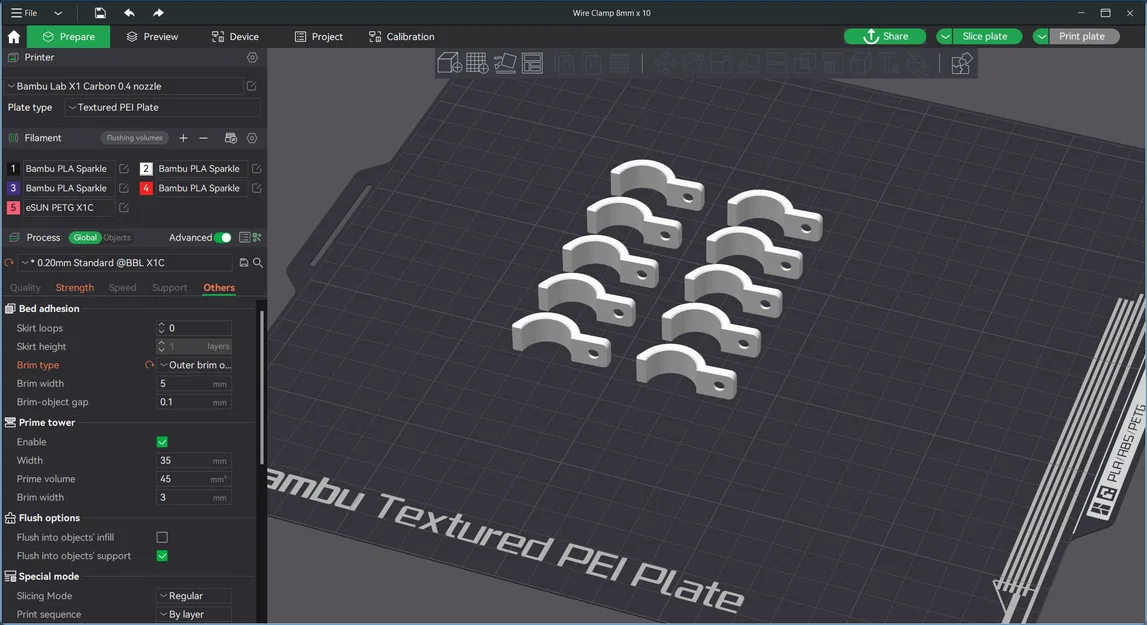The image size is (1147, 625).
Task: Save the process preset
Action: coord(244,263)
